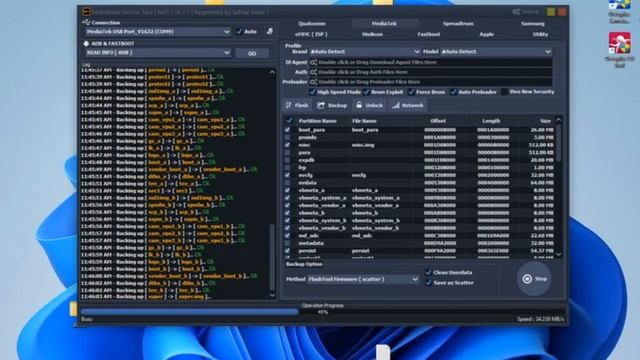Minimize the window with the yellow button

(551, 12)
